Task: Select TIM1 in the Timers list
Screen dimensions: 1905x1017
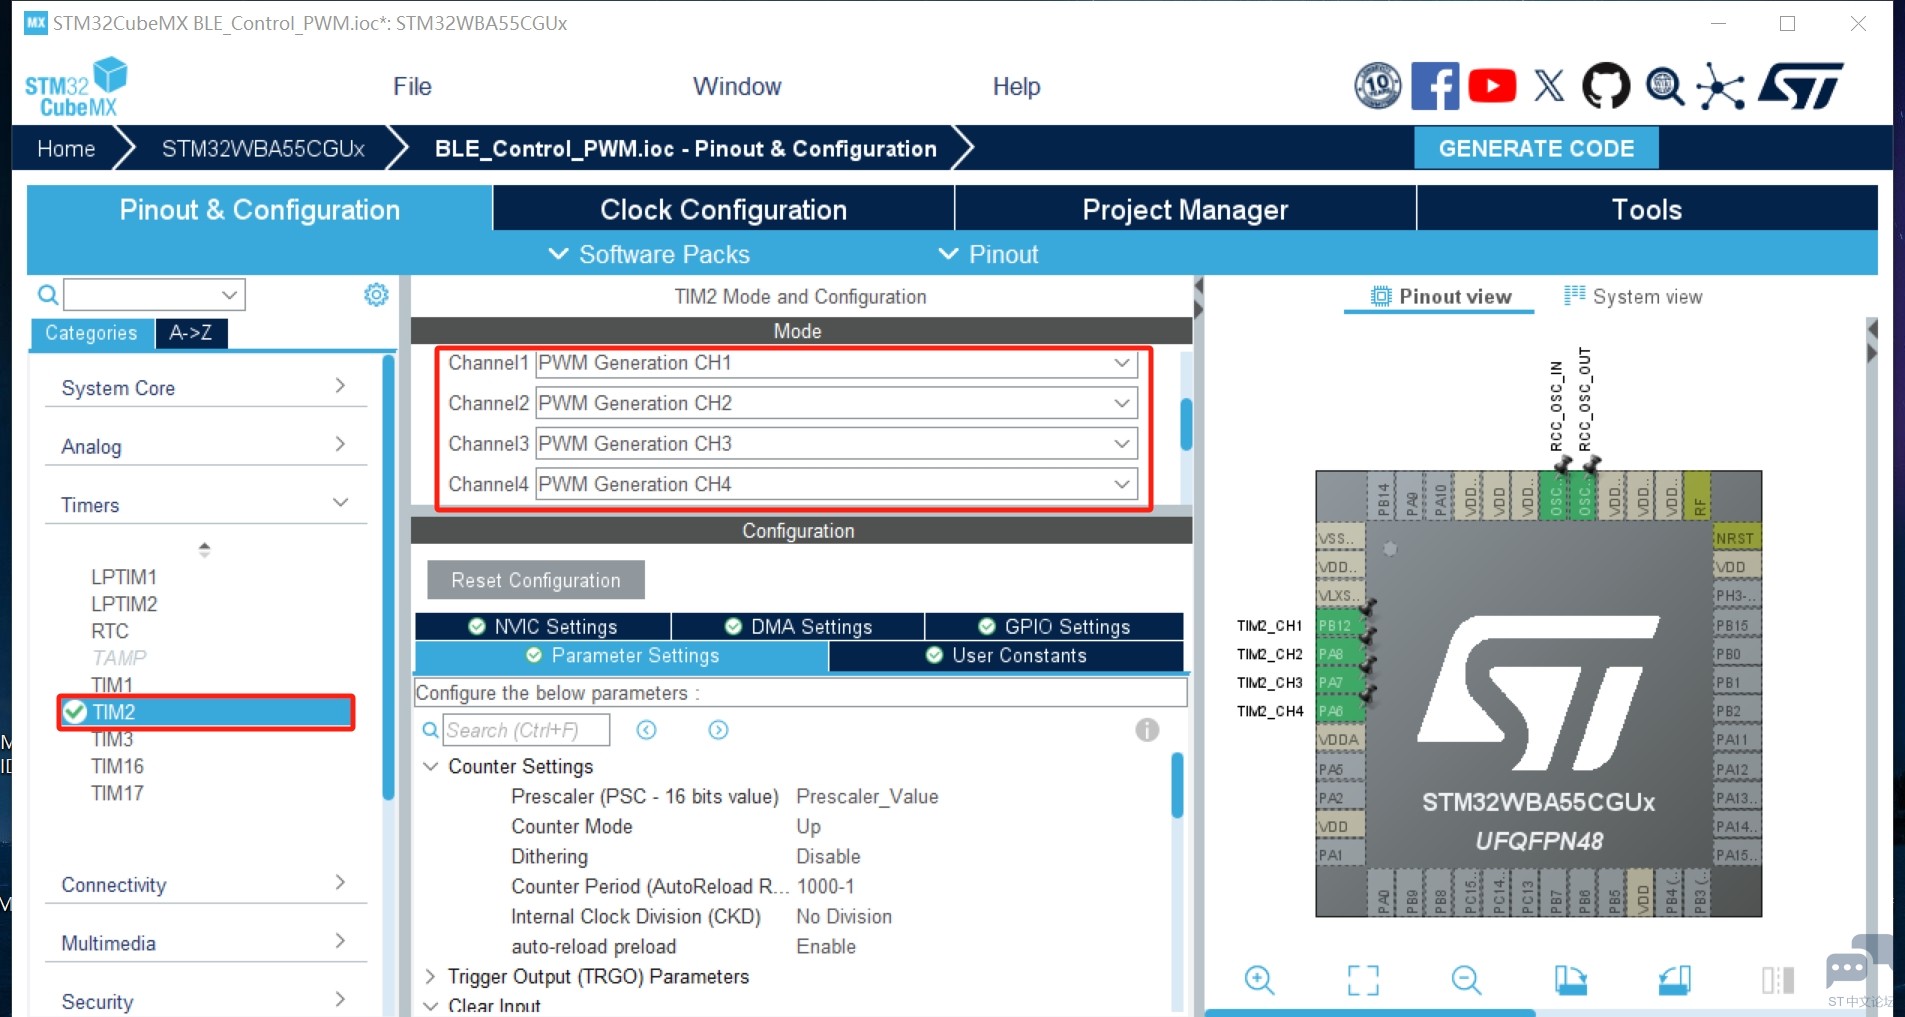Action: click(x=112, y=685)
